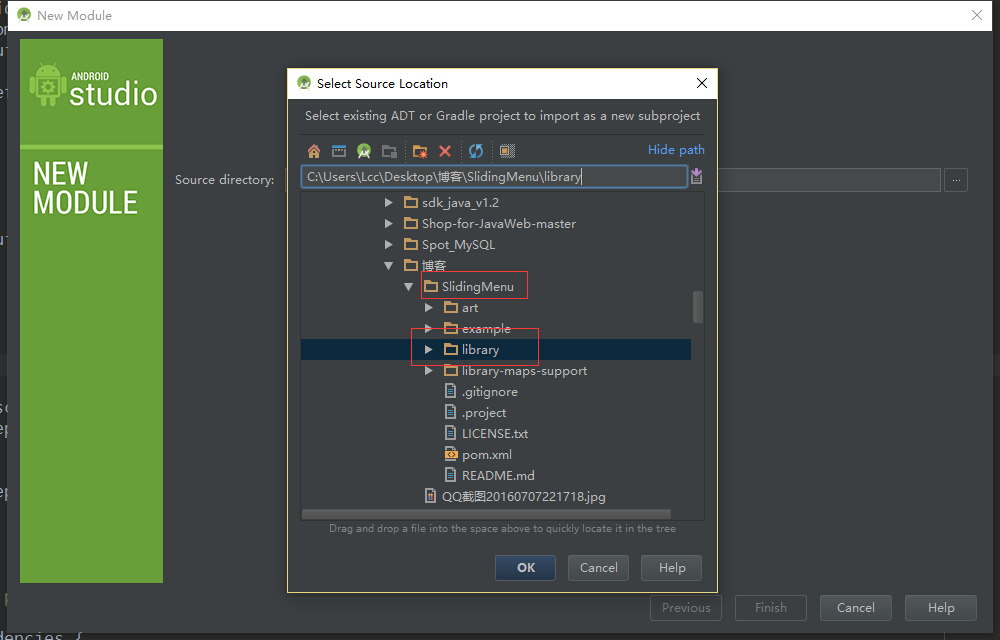Edit the path text field

494,177
